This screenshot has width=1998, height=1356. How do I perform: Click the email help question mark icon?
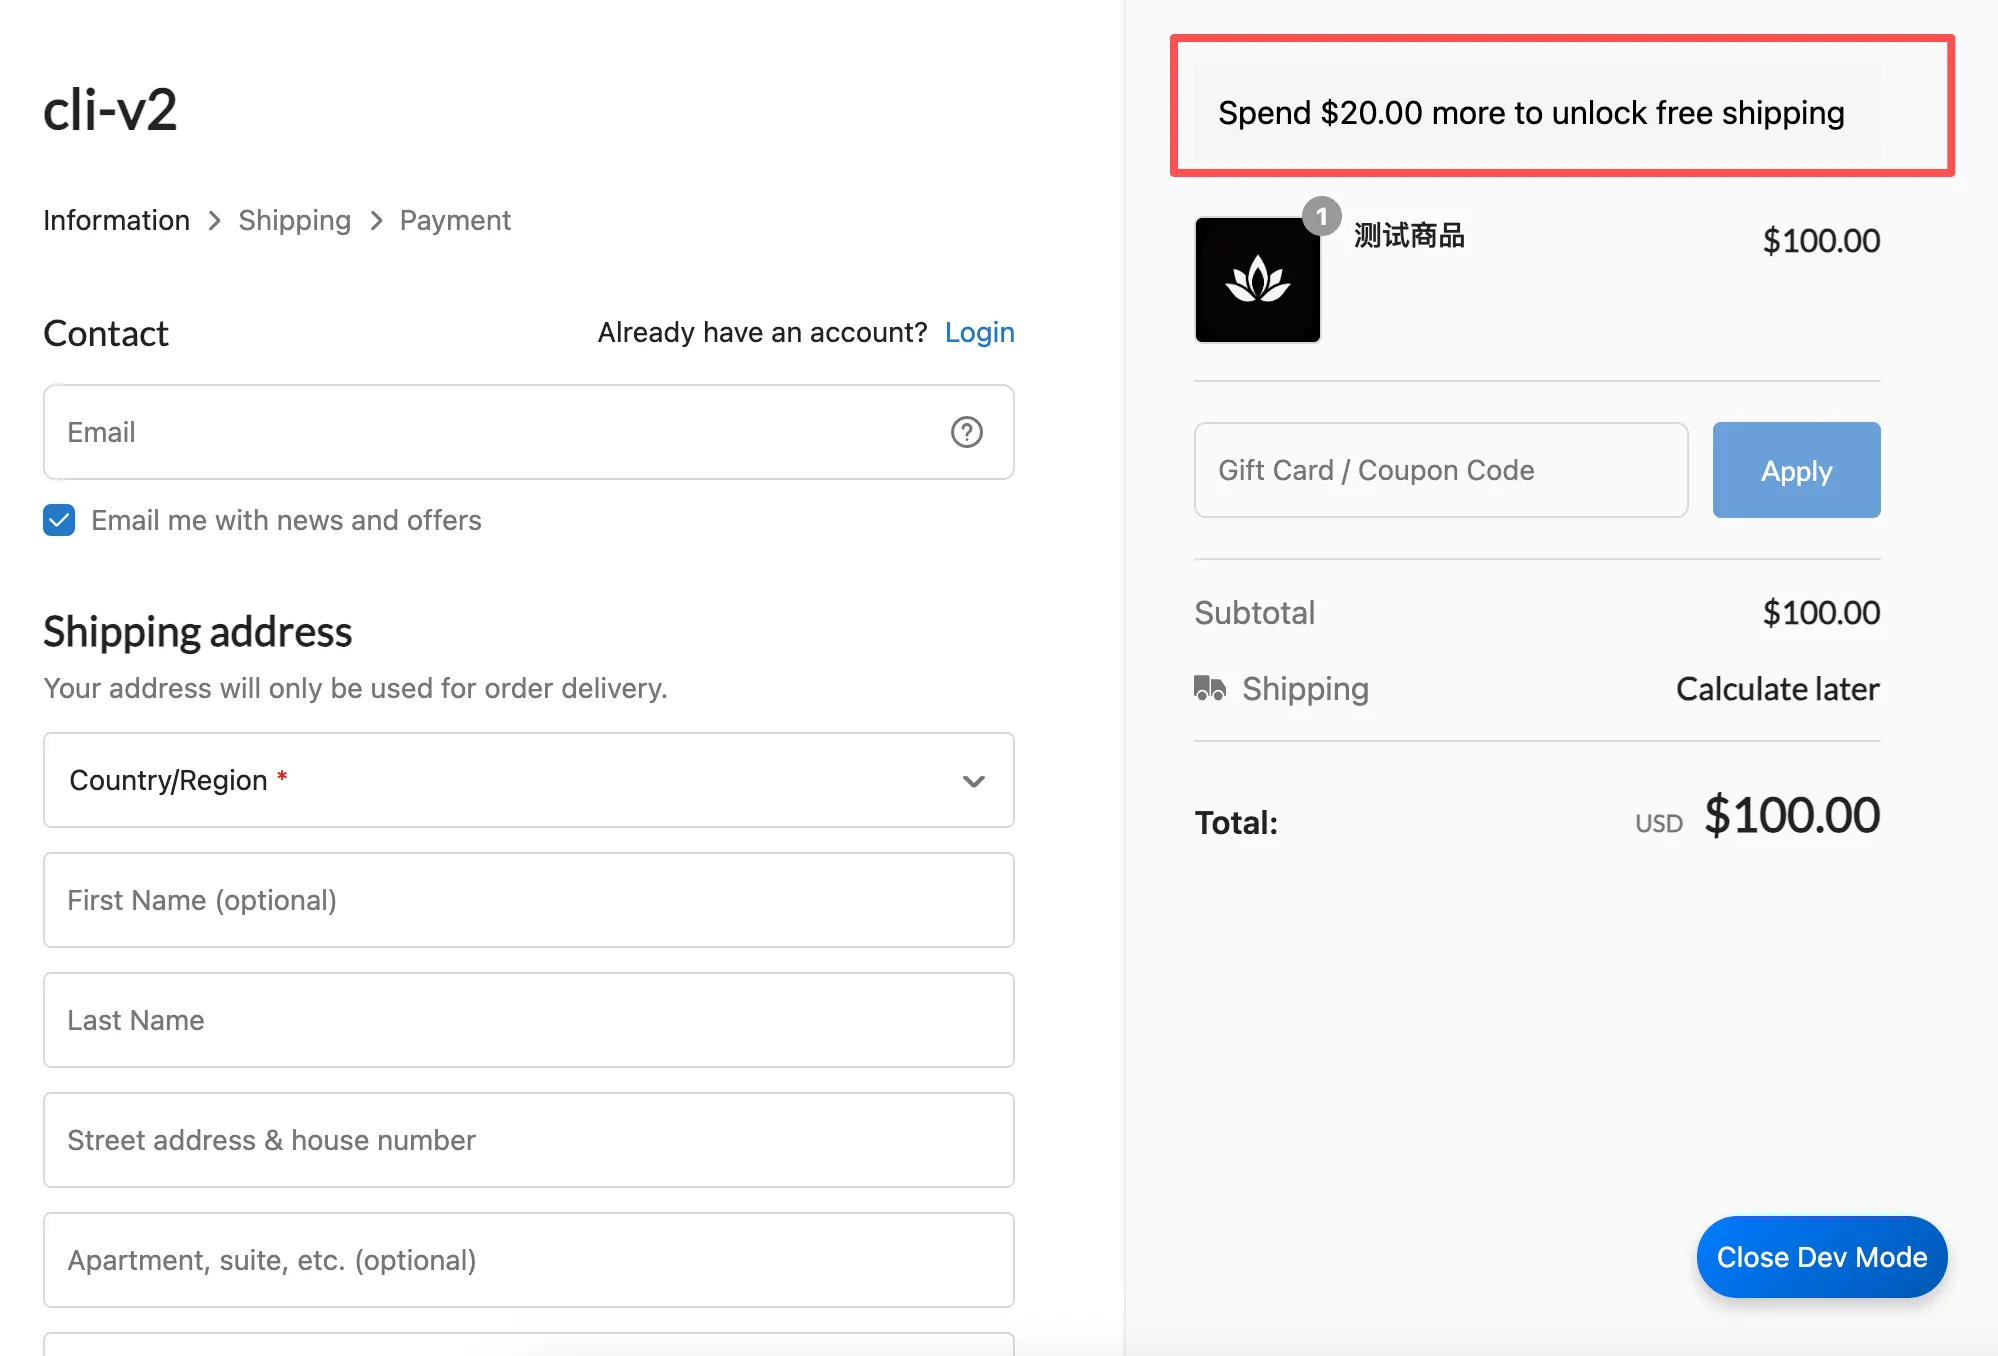(966, 432)
